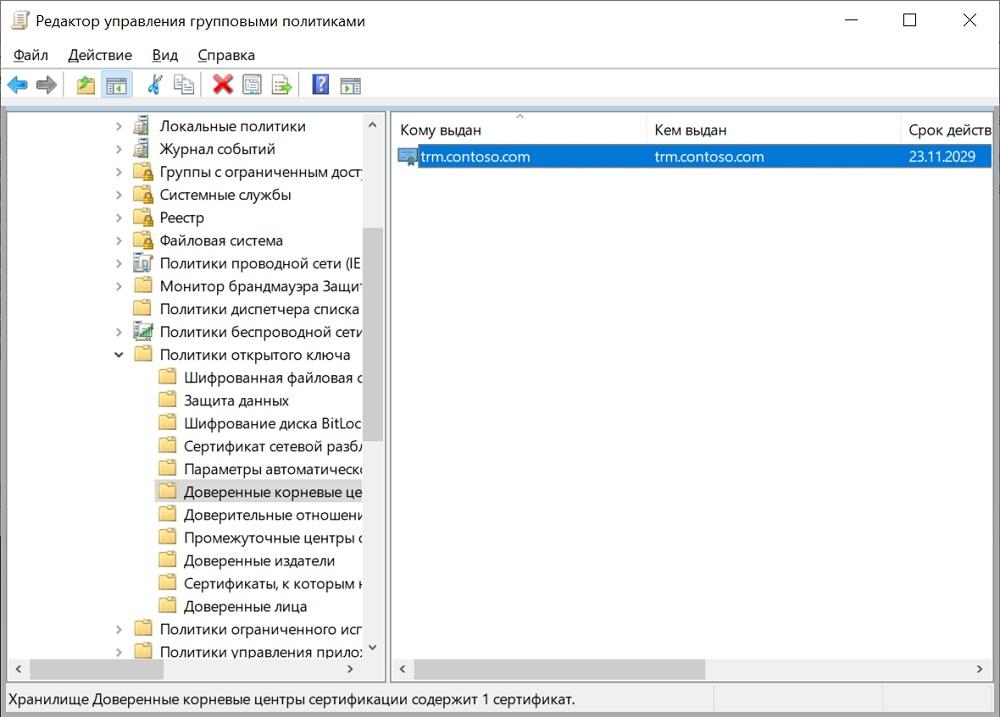Click the Export list toolbar icon
Screen dimensions: 1000x717
pos(281,85)
